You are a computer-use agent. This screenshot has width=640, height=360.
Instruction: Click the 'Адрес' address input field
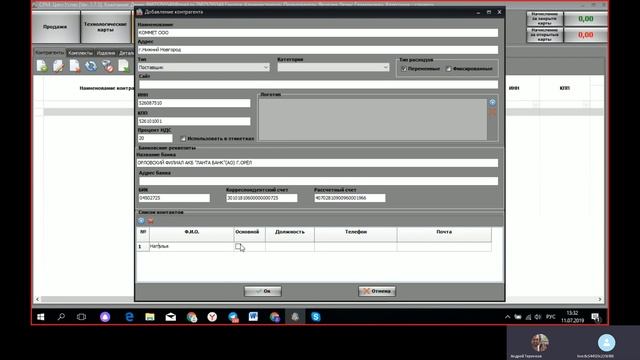click(318, 50)
